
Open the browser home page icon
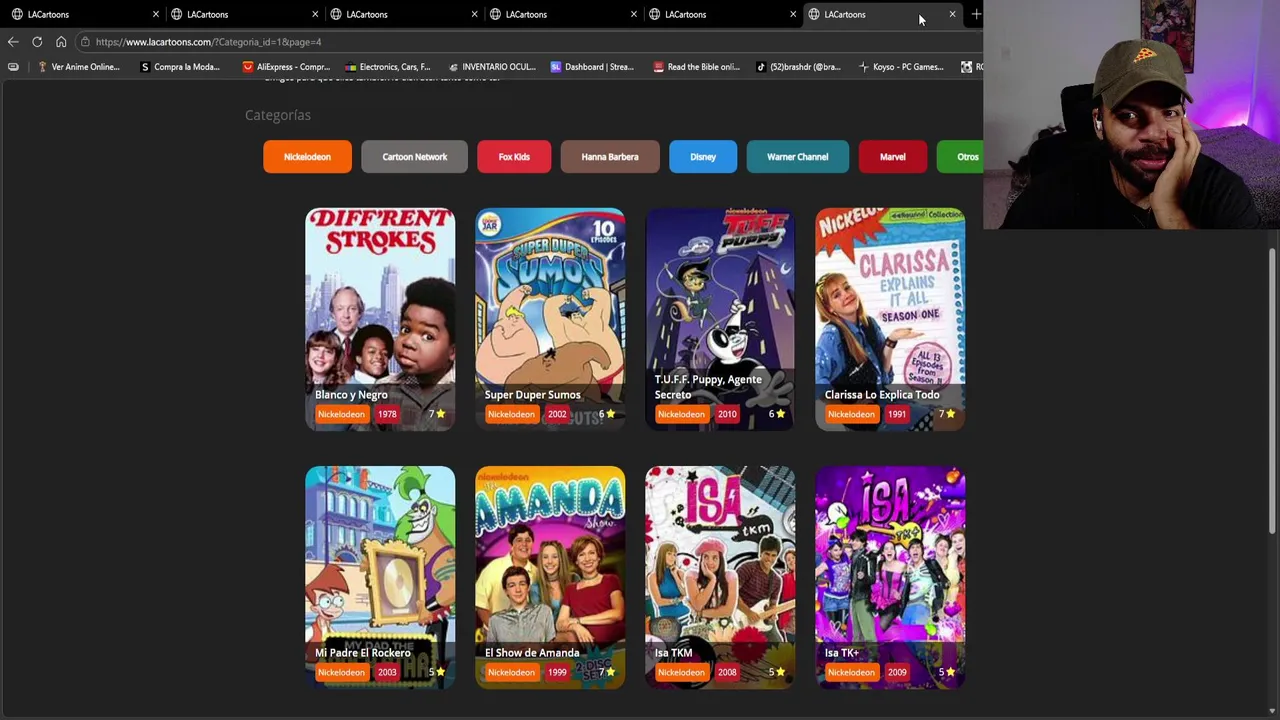coord(61,42)
